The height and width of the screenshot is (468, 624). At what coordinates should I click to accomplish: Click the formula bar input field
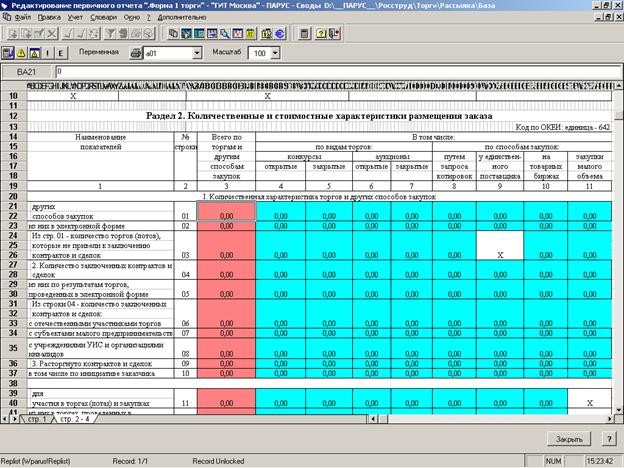(x=338, y=72)
